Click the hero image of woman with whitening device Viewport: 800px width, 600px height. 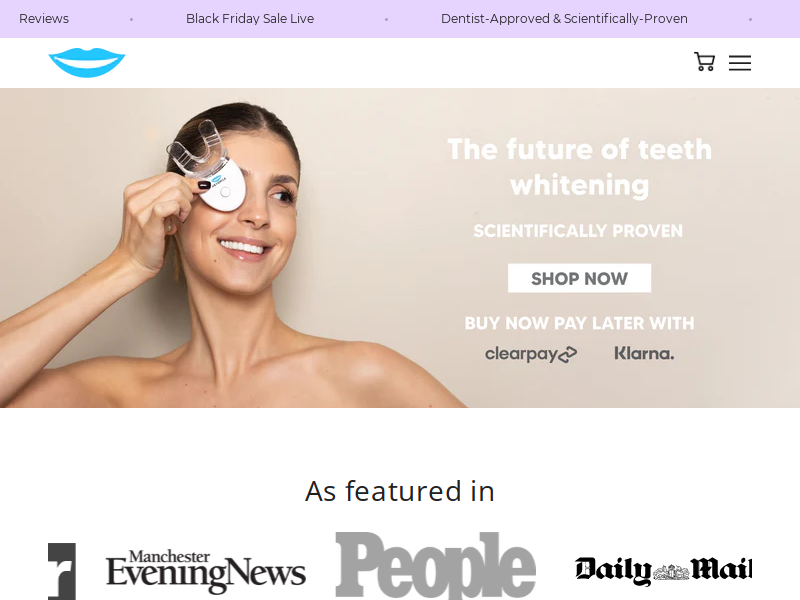point(232,248)
